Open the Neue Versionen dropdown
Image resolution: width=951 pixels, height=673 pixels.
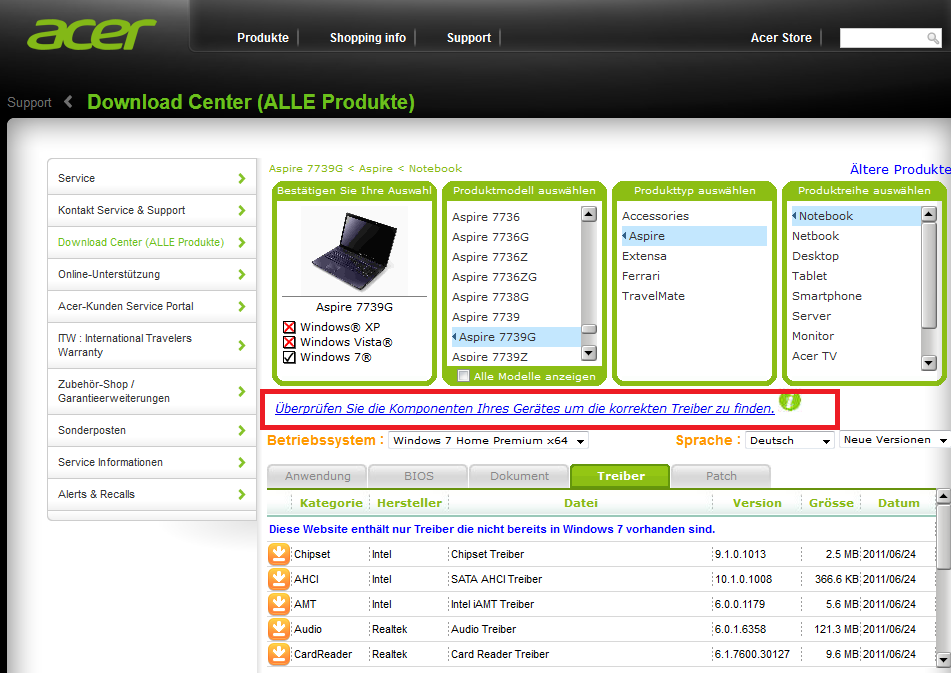(895, 440)
